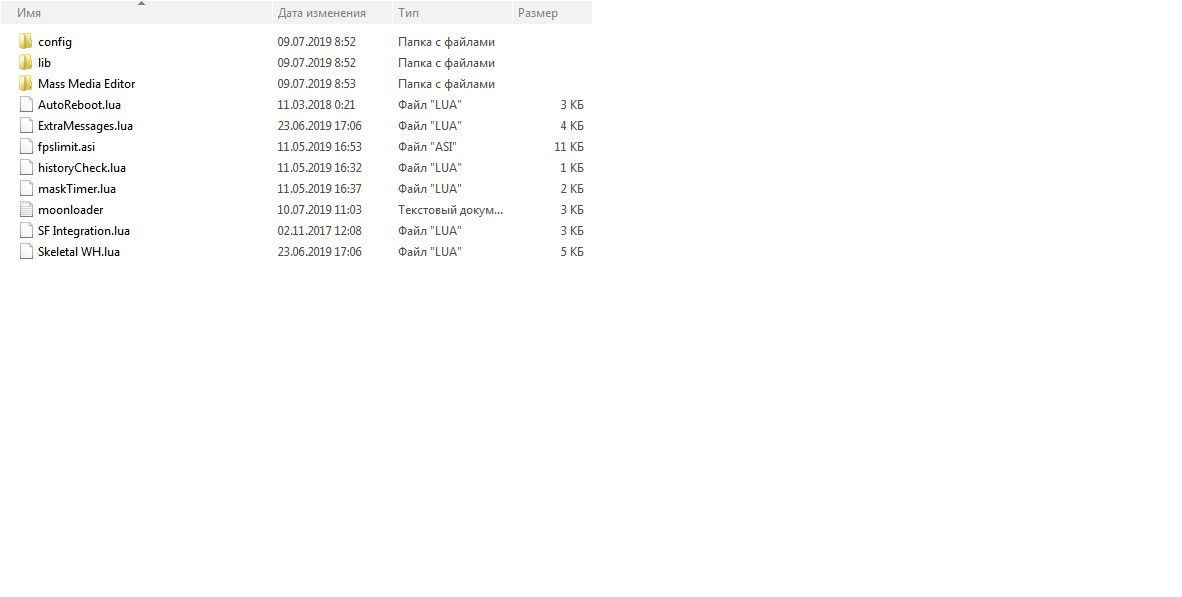
Task: Click the modification date of fpslimit.asi
Action: pos(319,147)
